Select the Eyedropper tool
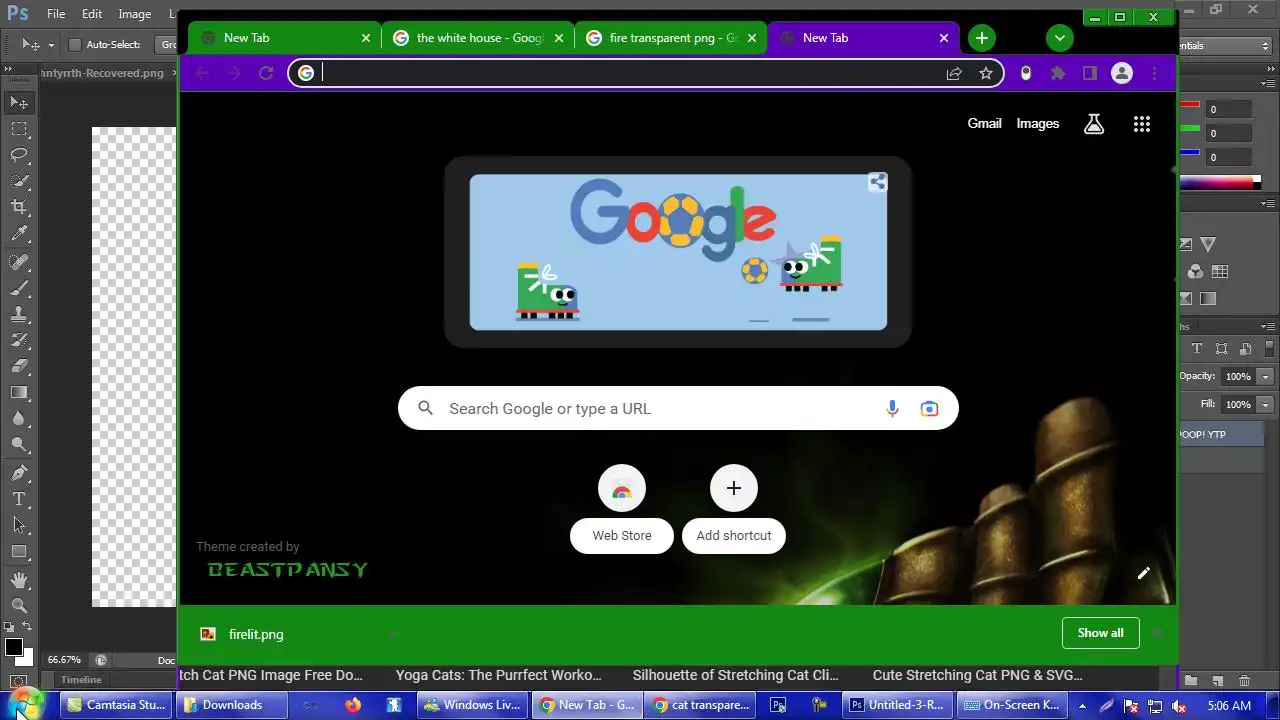Screen dimensions: 1280x720 click(19, 234)
